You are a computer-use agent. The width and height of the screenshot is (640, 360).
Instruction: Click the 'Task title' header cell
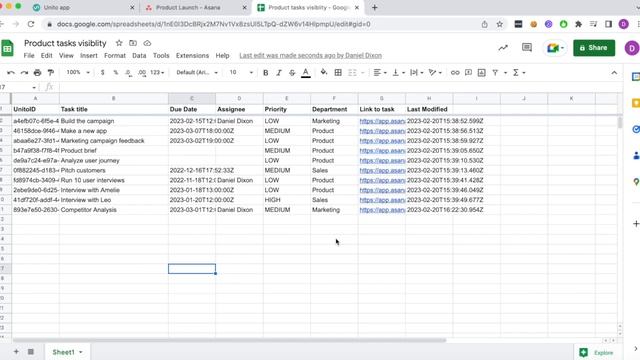click(x=113, y=109)
